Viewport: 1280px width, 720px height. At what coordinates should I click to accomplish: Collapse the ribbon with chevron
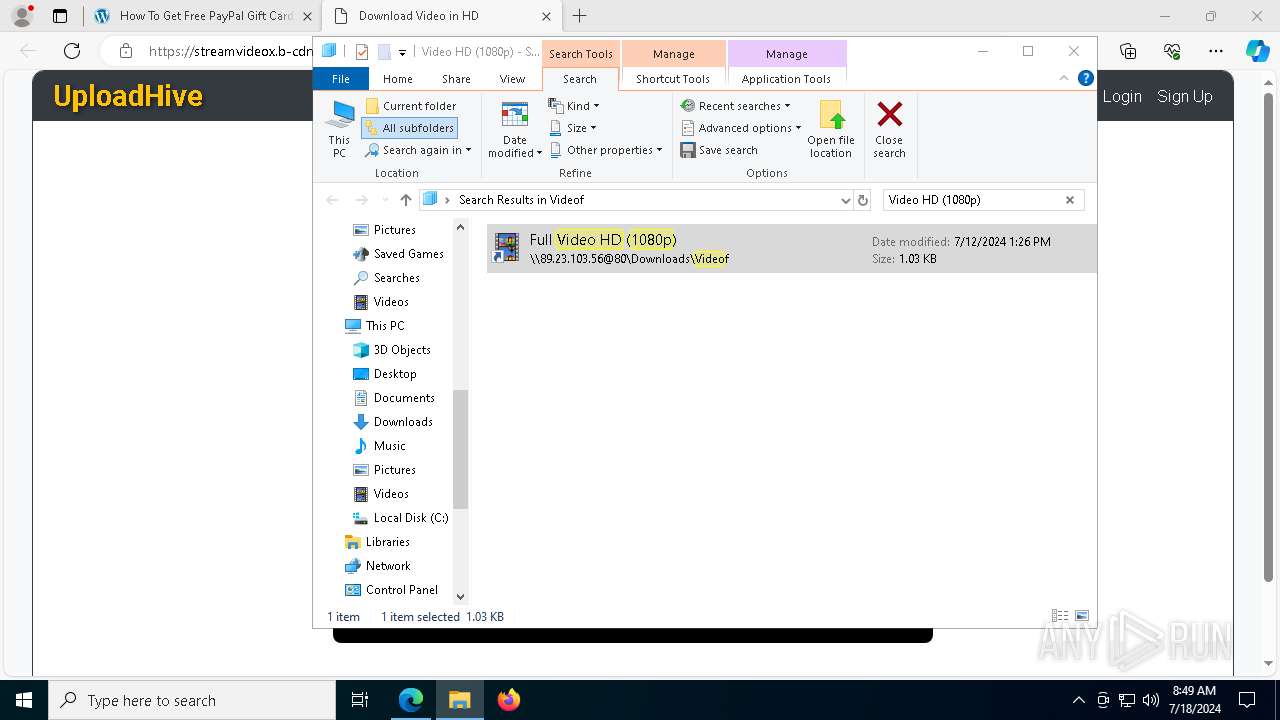[x=1064, y=78]
